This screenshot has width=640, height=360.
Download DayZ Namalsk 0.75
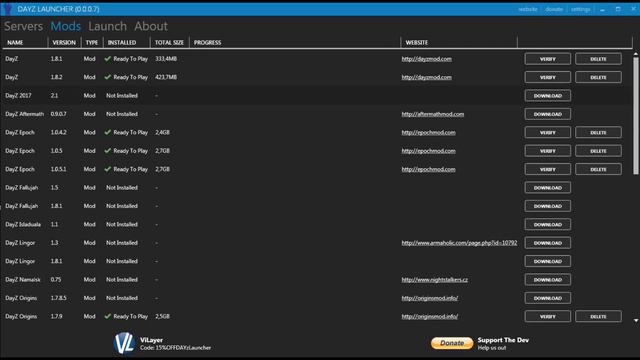(548, 280)
